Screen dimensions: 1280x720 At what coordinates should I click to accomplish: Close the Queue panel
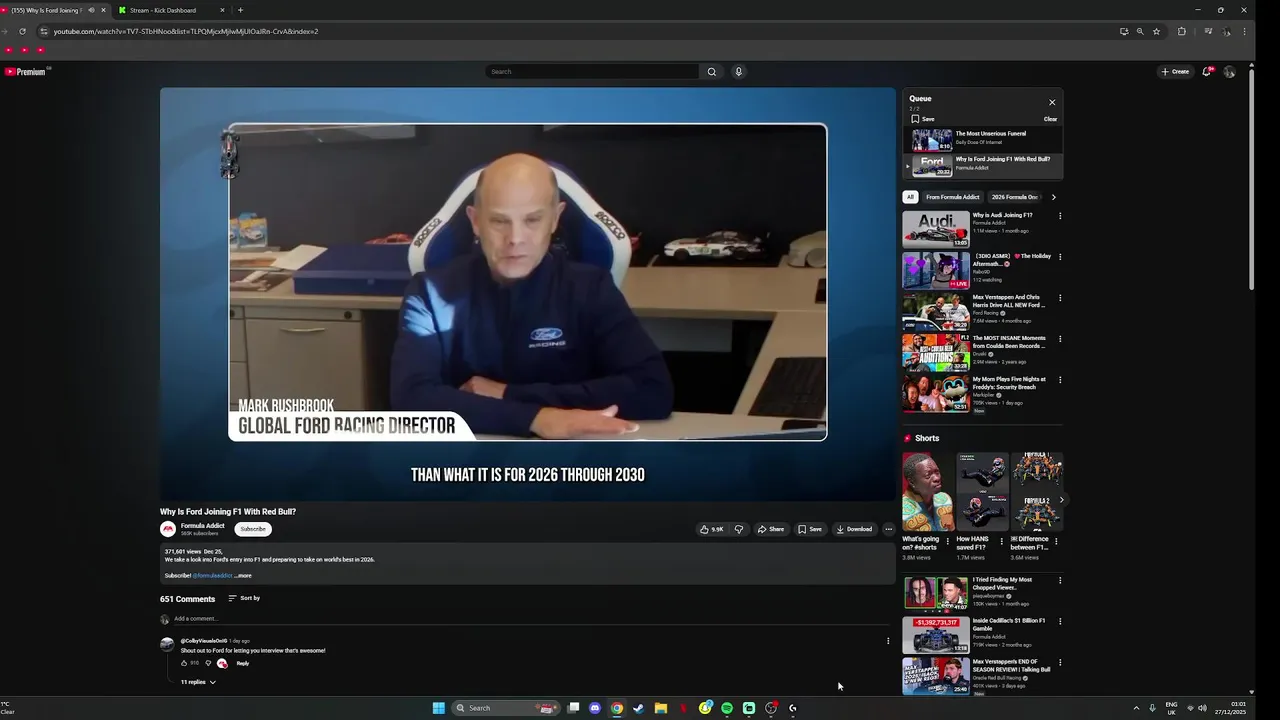1052,102
